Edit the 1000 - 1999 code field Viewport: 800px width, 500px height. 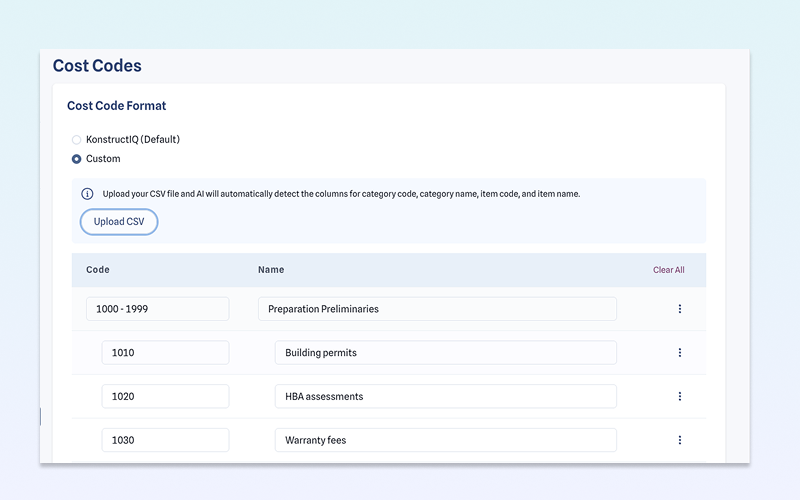pyautogui.click(x=158, y=309)
